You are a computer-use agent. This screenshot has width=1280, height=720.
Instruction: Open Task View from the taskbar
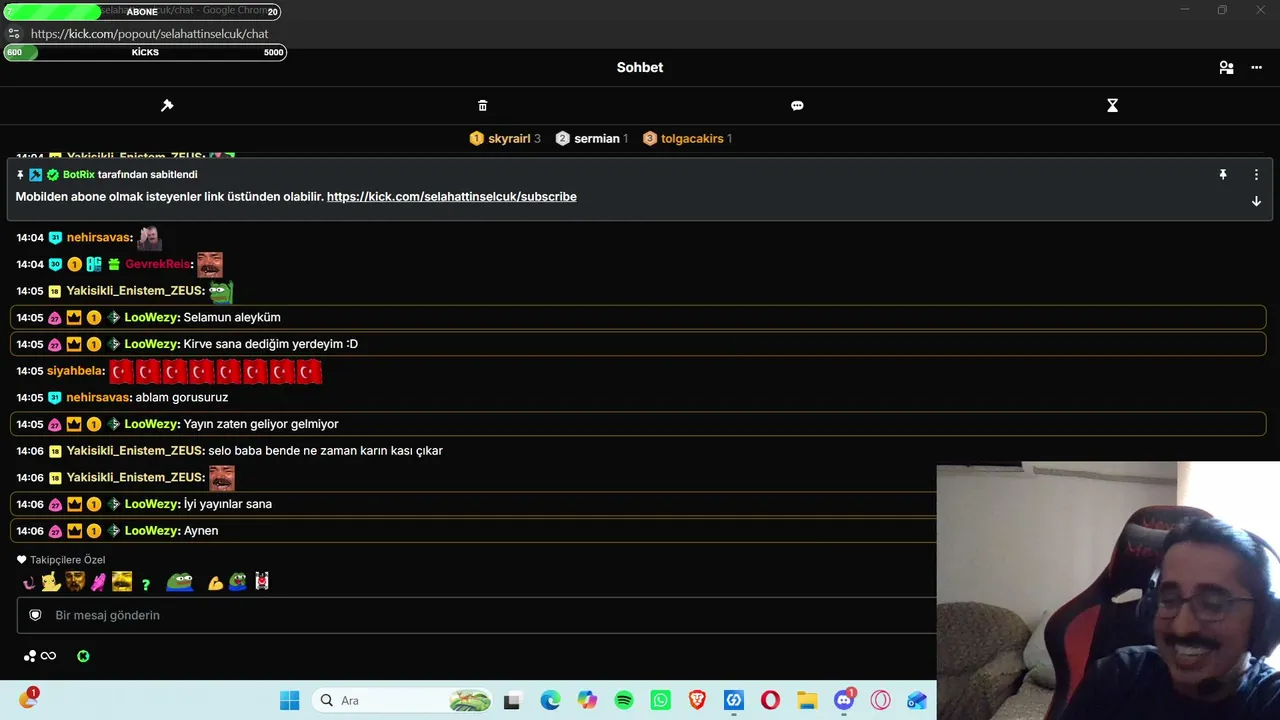[512, 701]
